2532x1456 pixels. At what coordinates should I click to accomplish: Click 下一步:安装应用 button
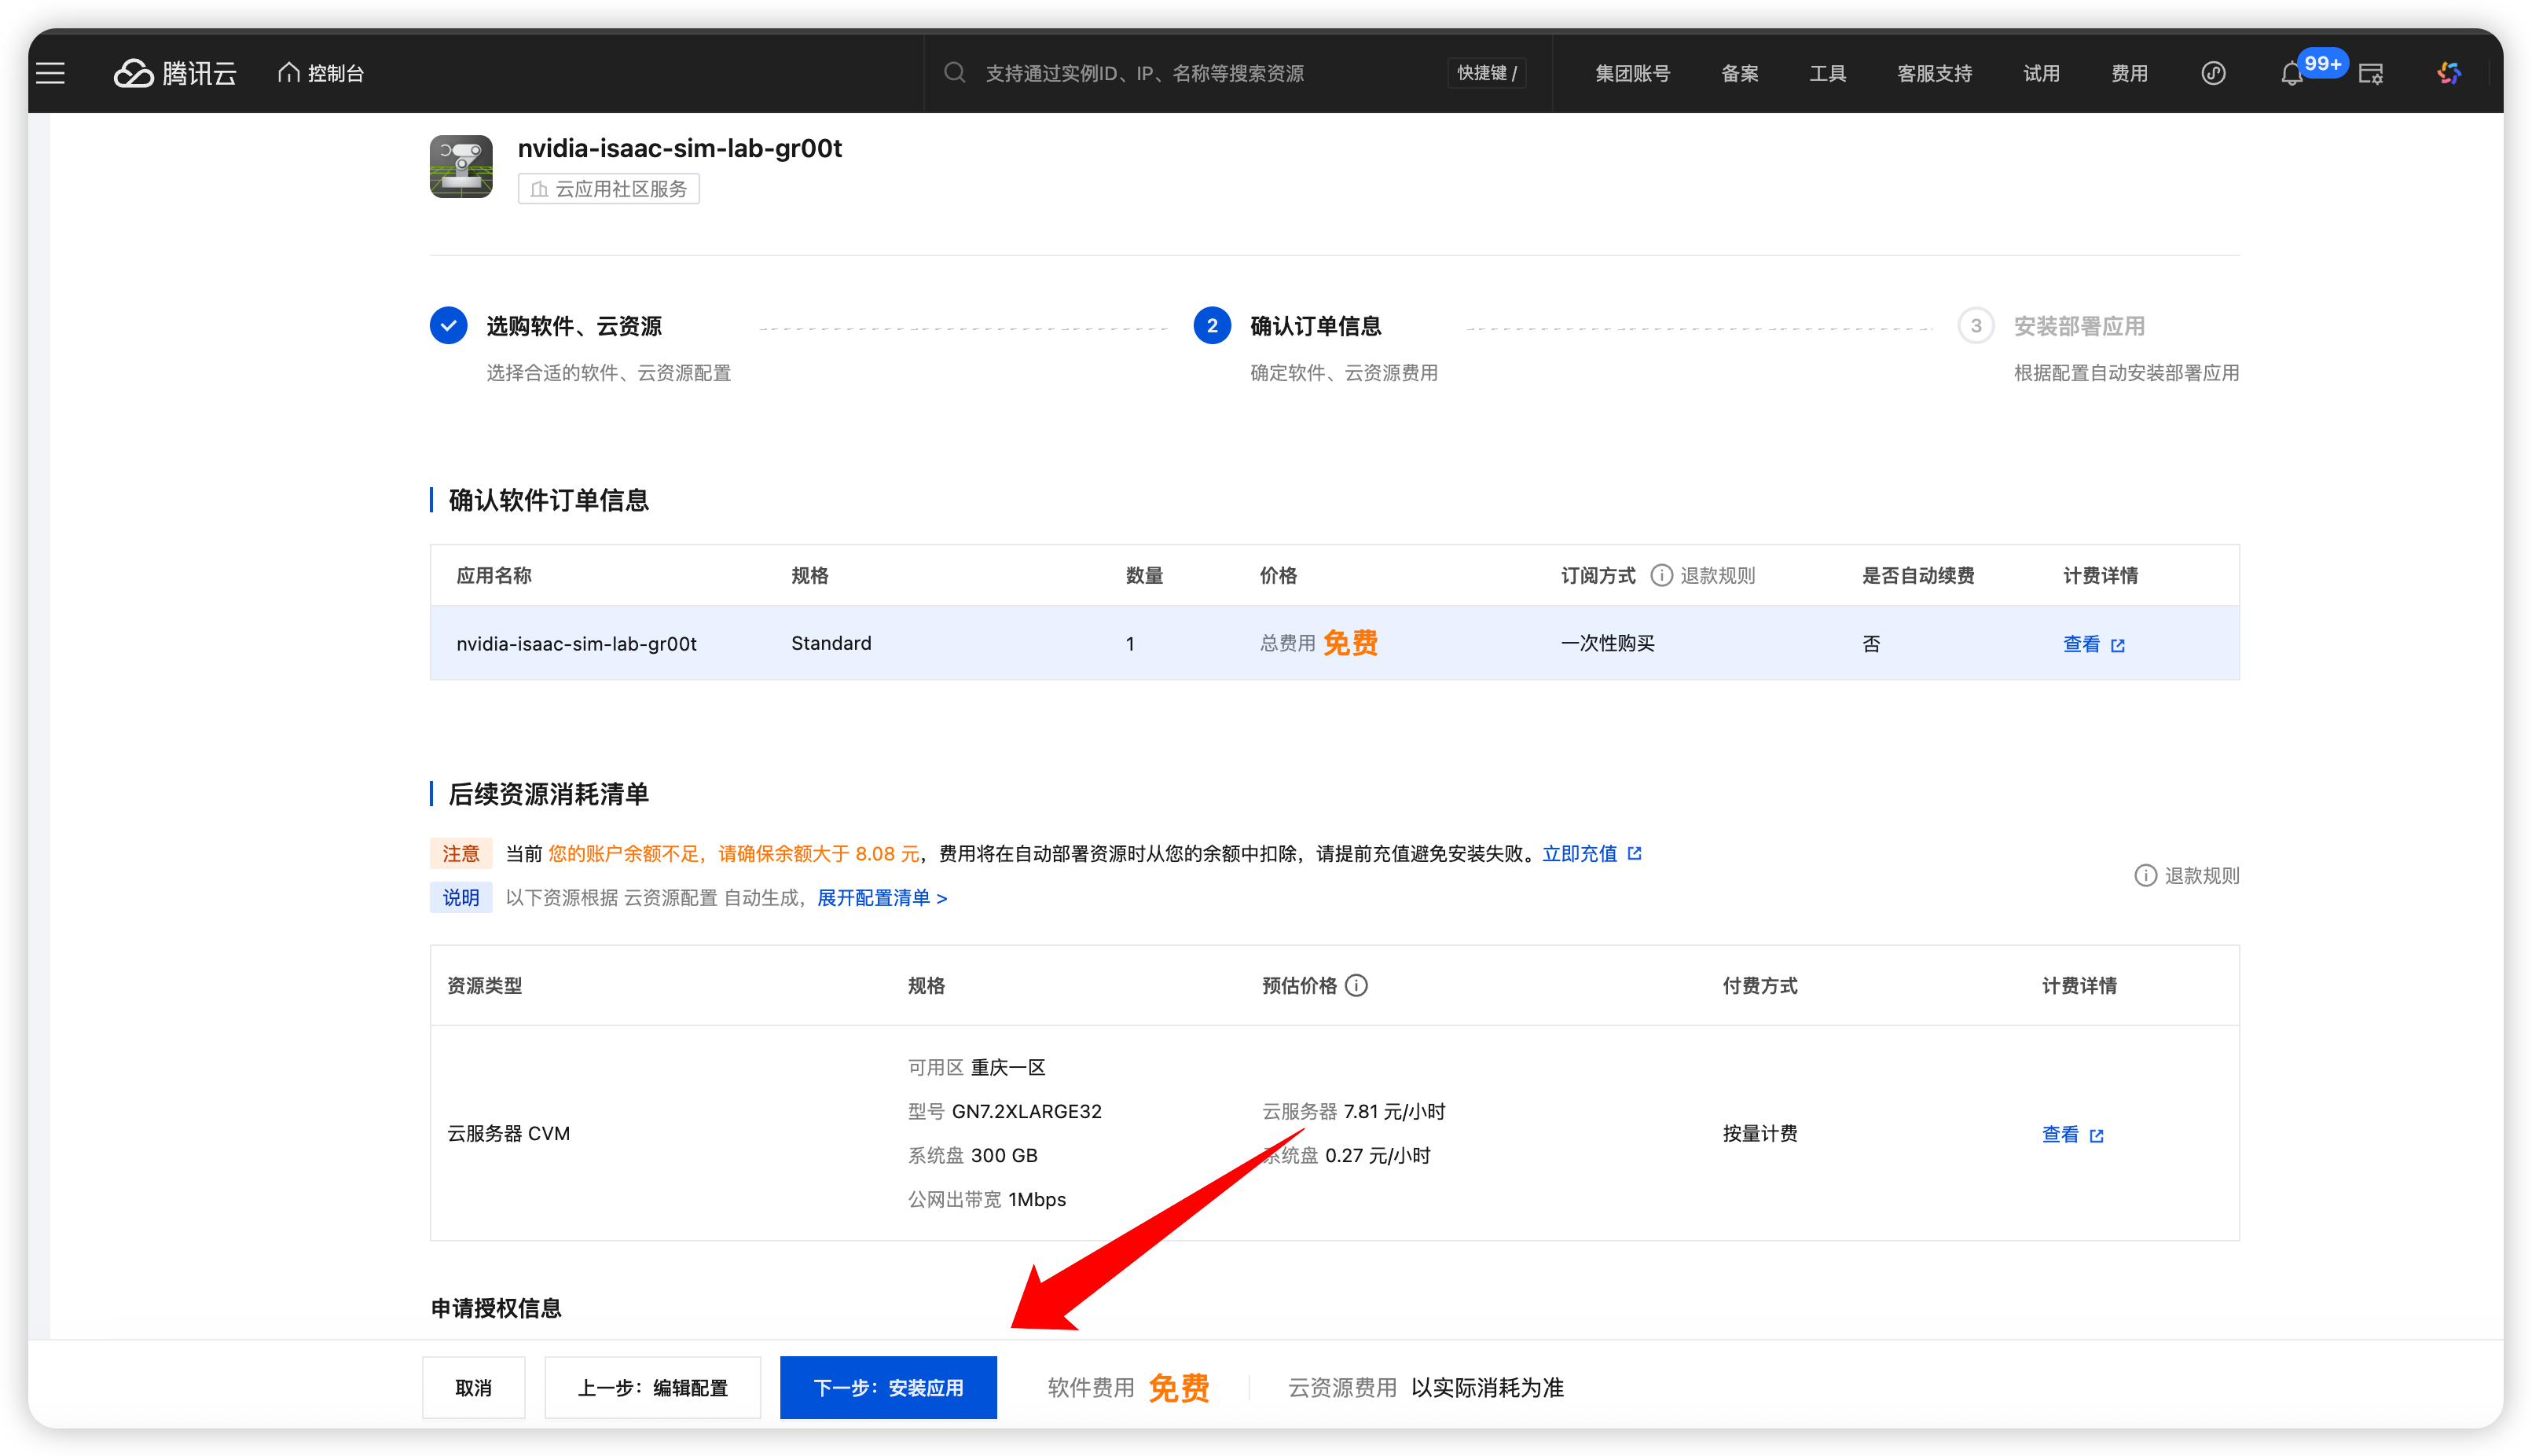pyautogui.click(x=888, y=1387)
